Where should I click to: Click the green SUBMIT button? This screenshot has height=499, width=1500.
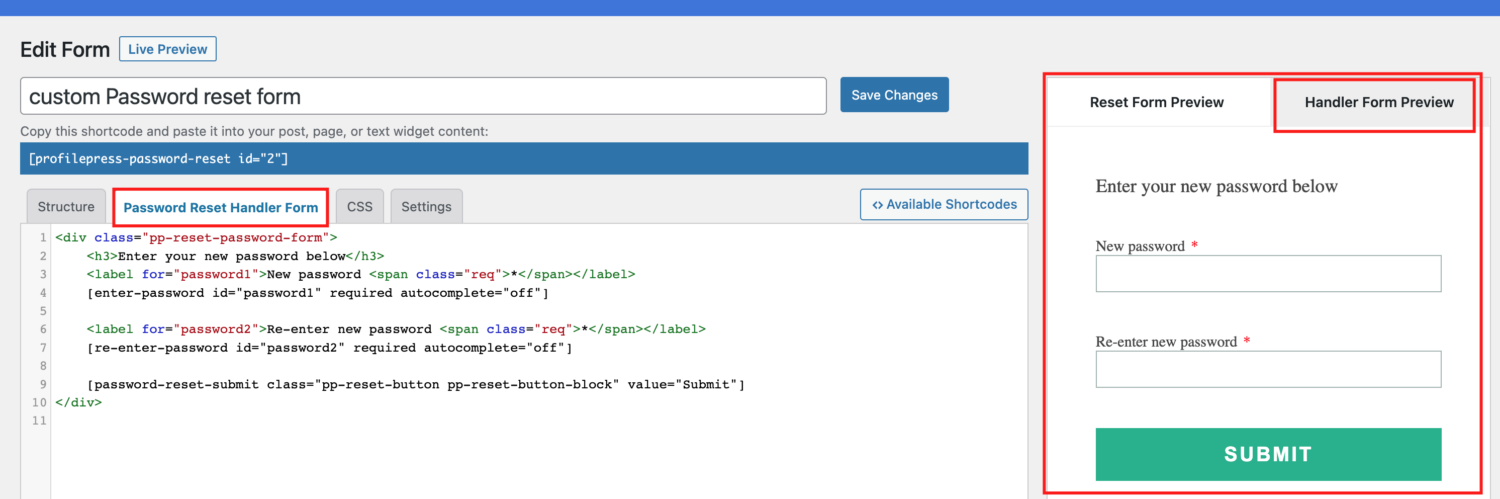click(1268, 454)
